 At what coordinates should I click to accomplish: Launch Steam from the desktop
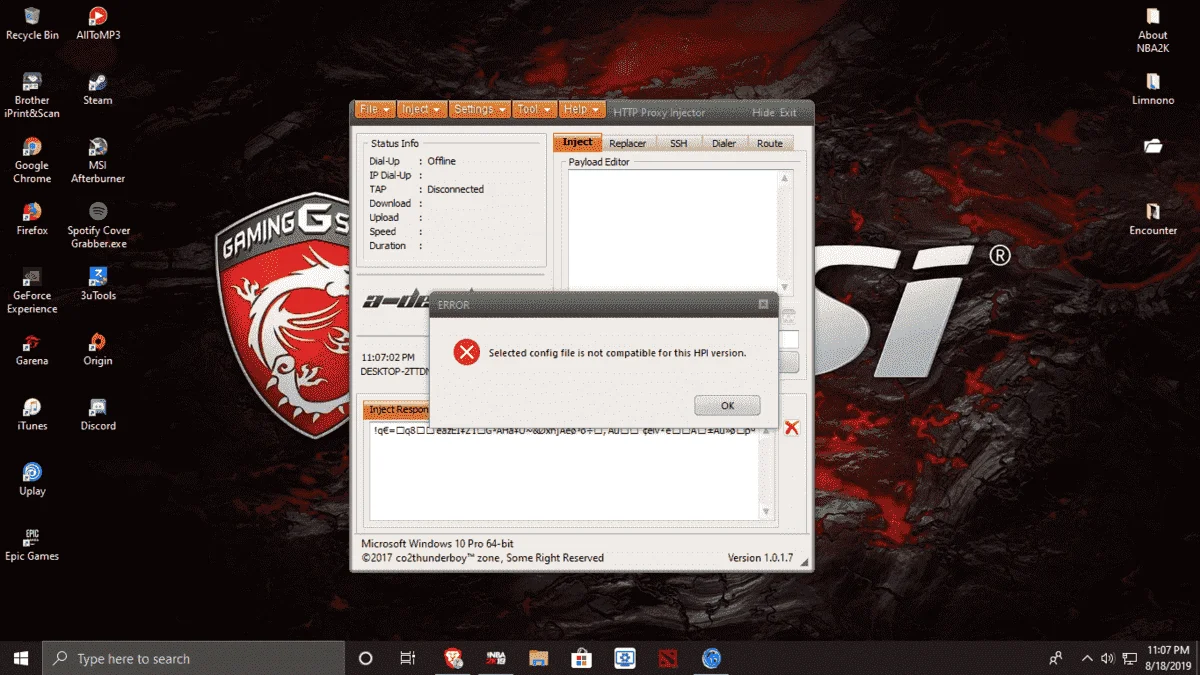coord(98,88)
